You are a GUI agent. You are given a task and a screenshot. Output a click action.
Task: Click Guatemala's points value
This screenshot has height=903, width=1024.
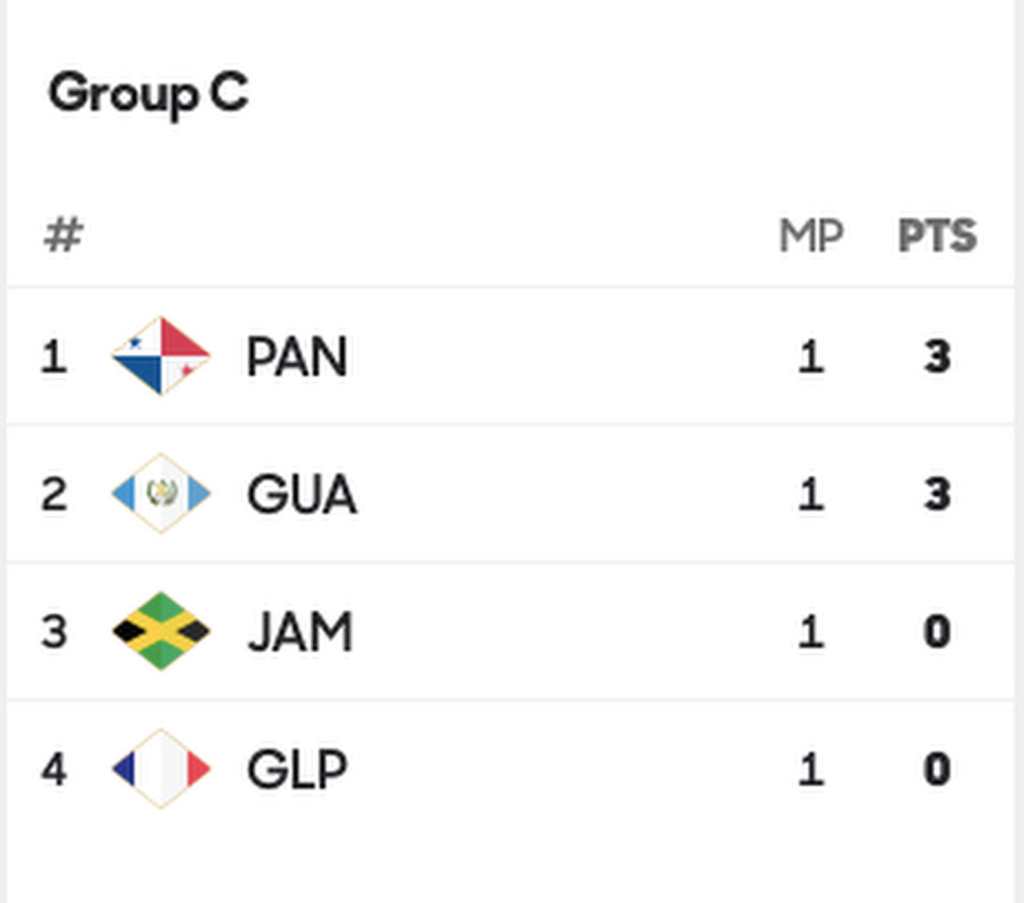(937, 494)
